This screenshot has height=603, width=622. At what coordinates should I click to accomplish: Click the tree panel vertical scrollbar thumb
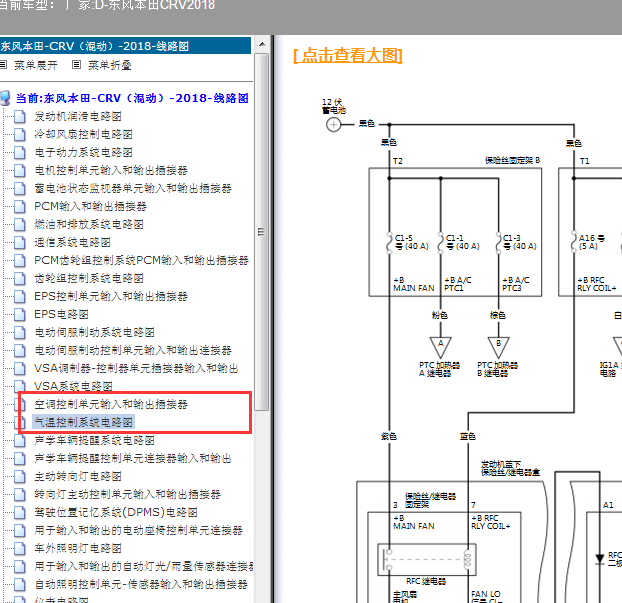261,232
